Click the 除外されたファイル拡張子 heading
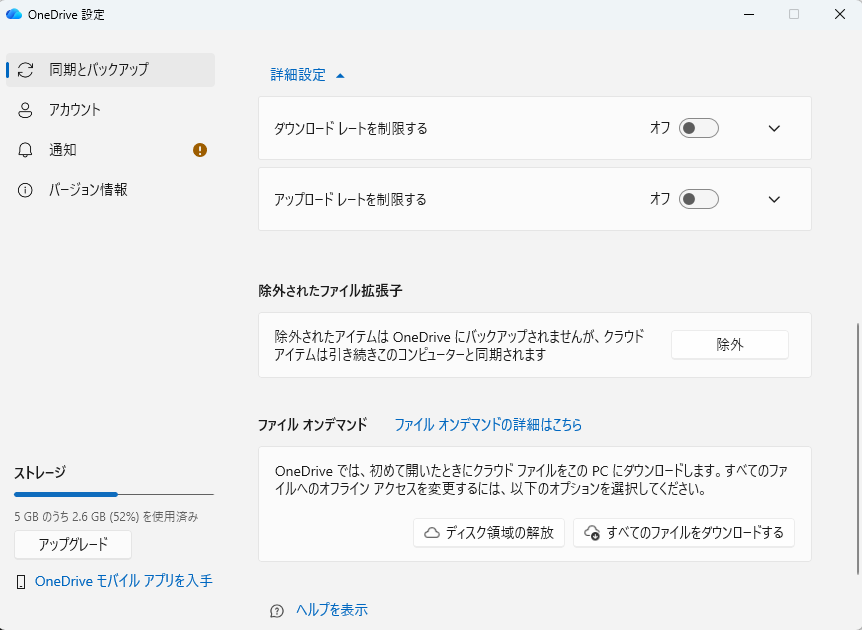 click(x=330, y=291)
